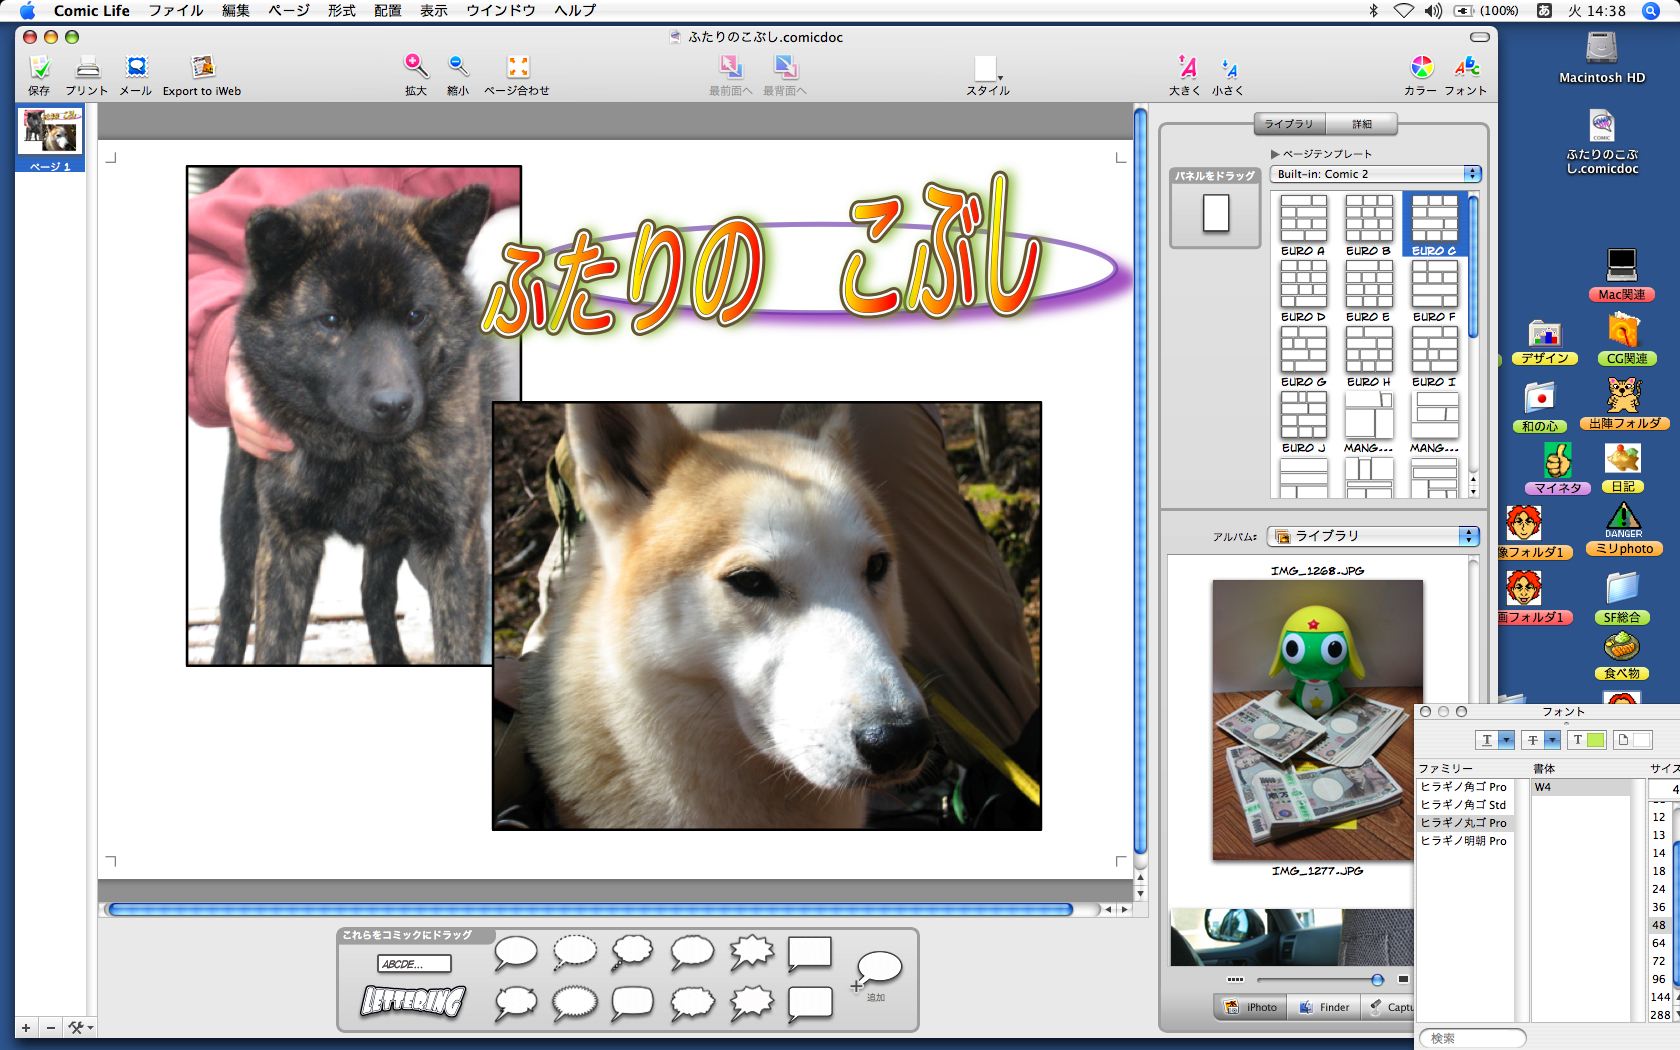Viewport: 1680px width, 1050px height.
Task: Open the フォント (Fonts) toolbar icon
Action: [x=1467, y=67]
